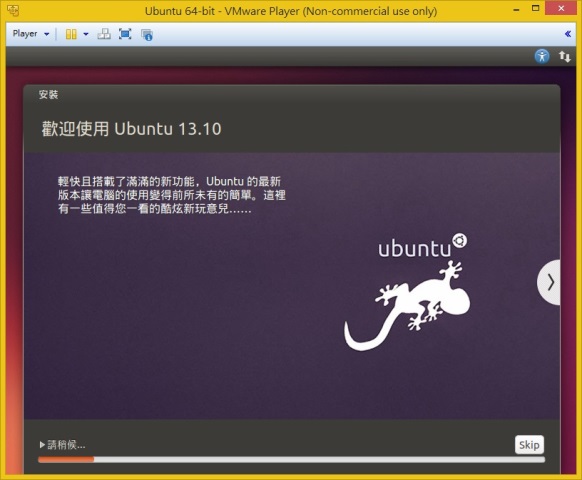This screenshot has height=480, width=582.
Task: Maximize the VMware Player window
Action: click(535, 8)
